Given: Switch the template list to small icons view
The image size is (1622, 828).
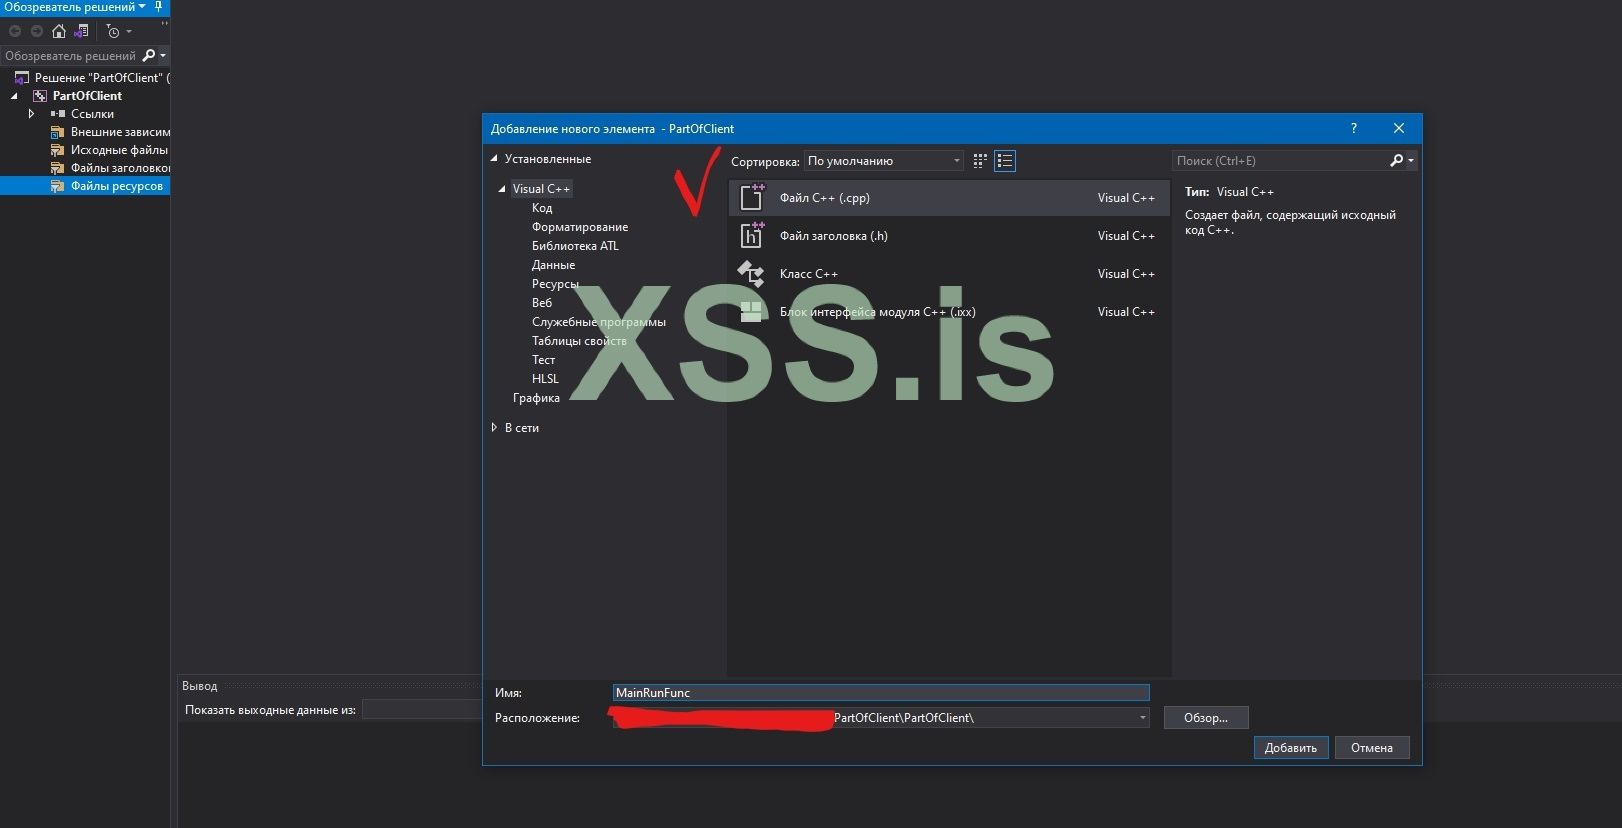Looking at the screenshot, I should [x=980, y=161].
